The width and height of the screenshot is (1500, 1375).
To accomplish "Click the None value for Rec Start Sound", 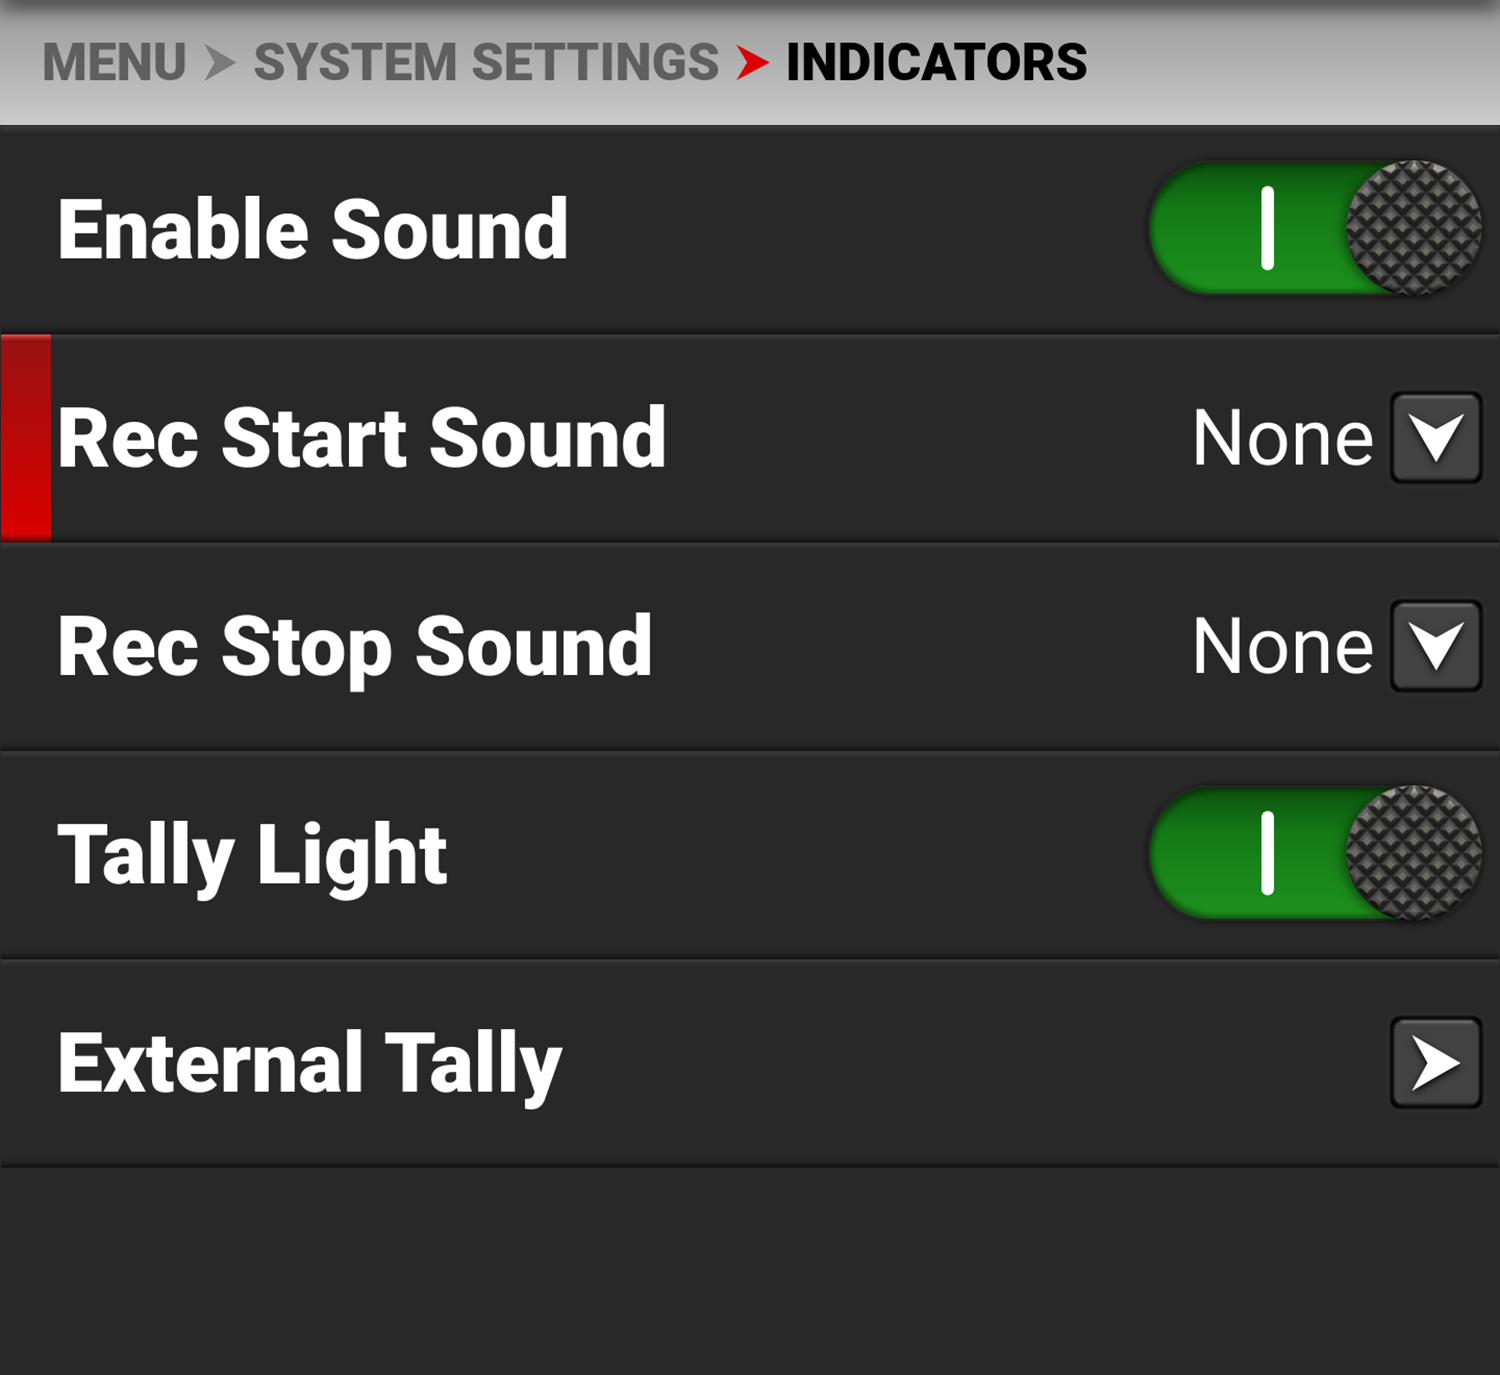I will (x=1283, y=438).
